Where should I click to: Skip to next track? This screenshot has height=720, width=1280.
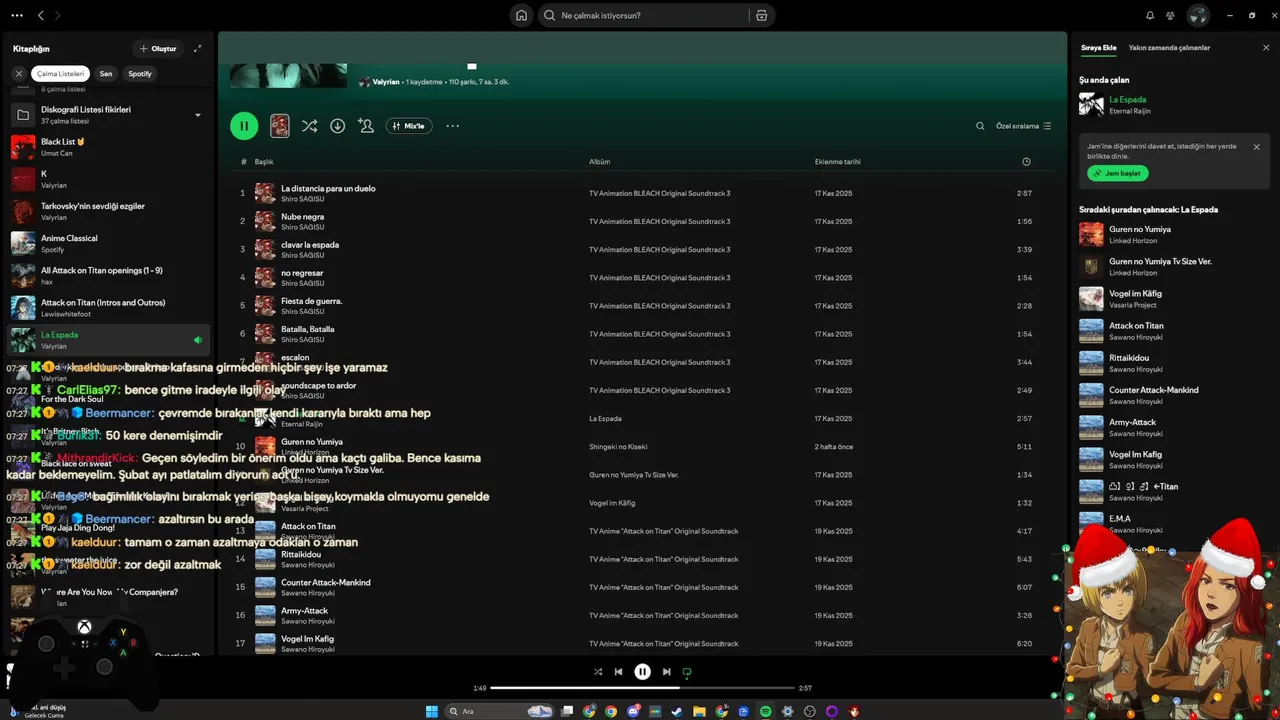pos(666,672)
